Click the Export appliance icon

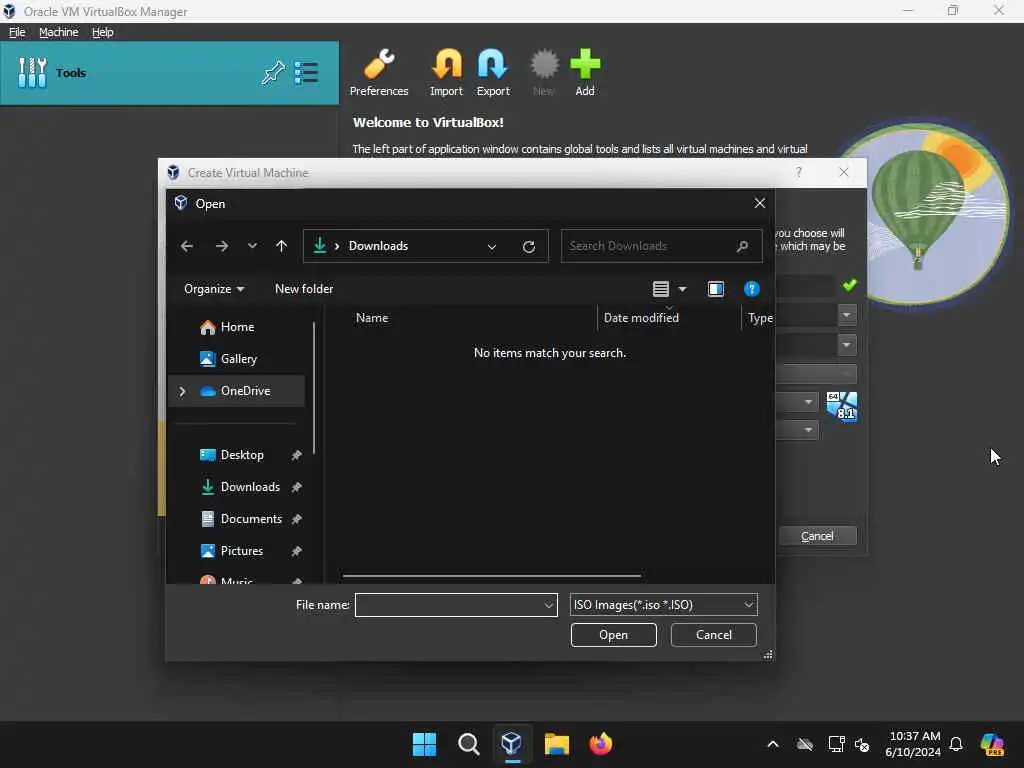(x=492, y=72)
